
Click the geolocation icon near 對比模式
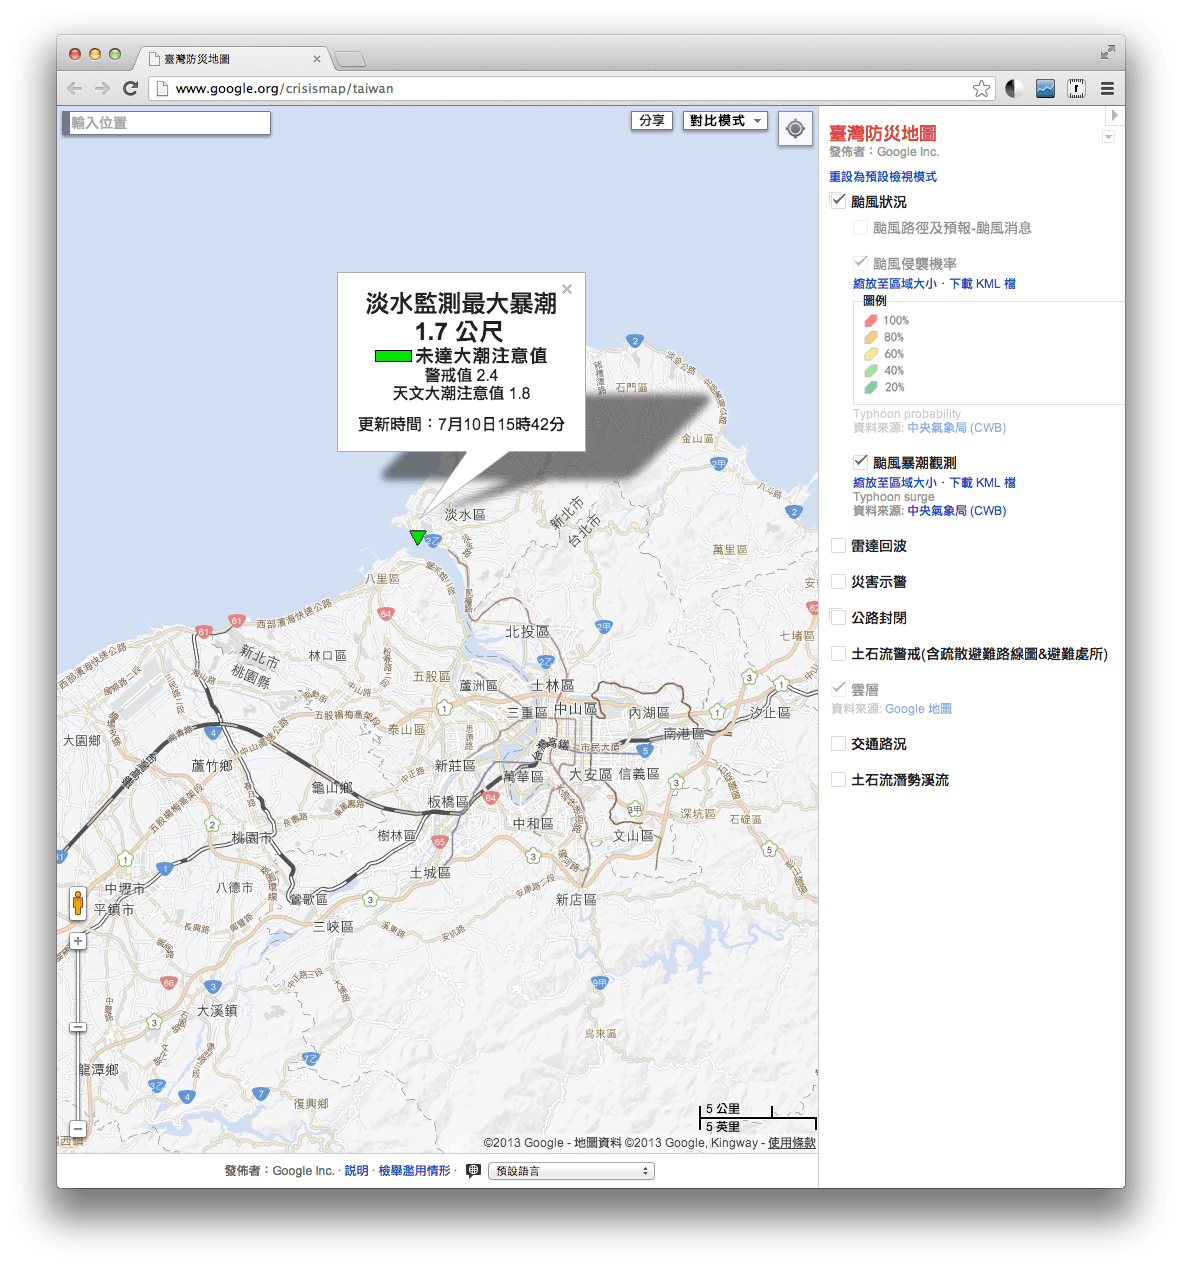coord(795,129)
